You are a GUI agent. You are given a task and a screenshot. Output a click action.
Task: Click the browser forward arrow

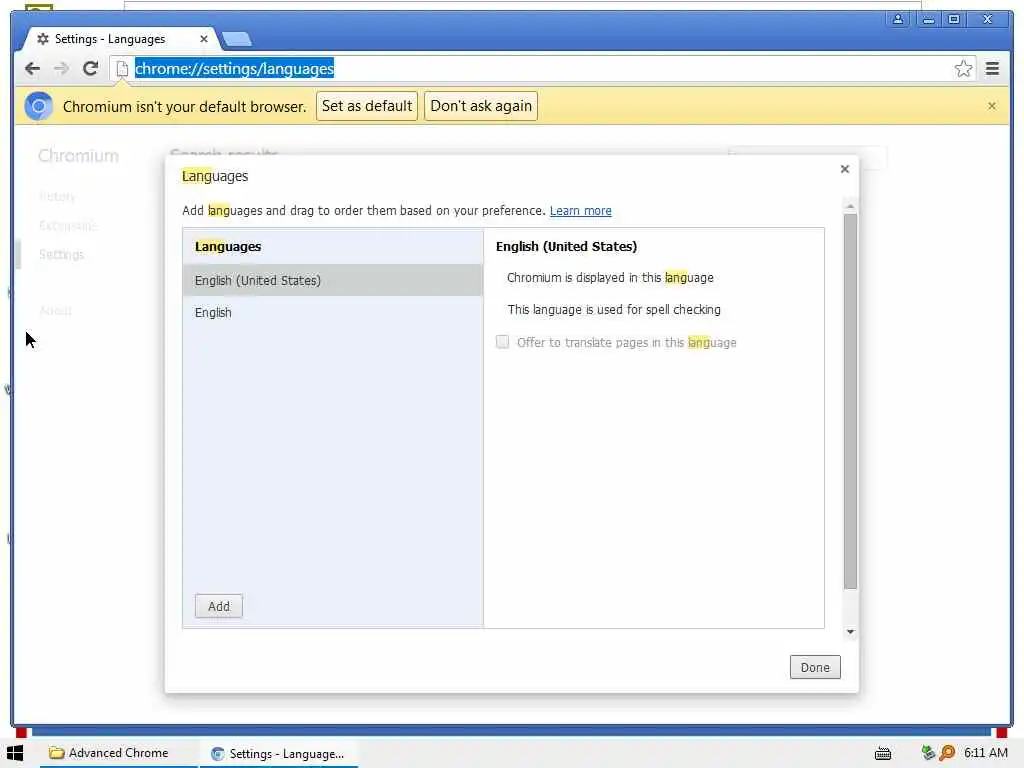coord(61,69)
